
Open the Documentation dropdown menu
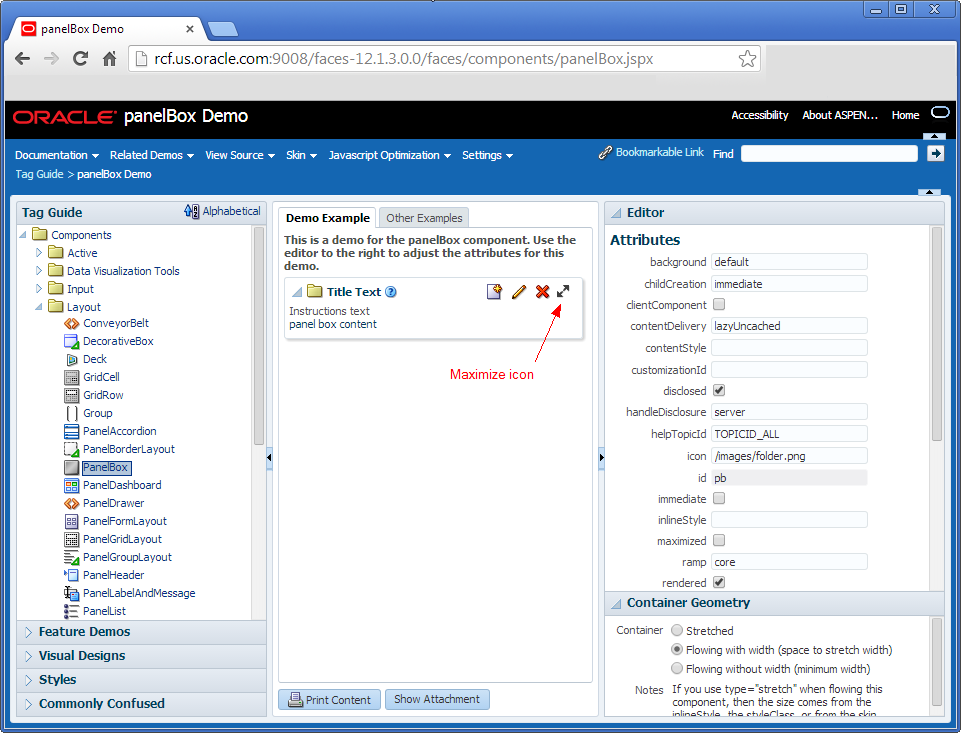coord(57,155)
